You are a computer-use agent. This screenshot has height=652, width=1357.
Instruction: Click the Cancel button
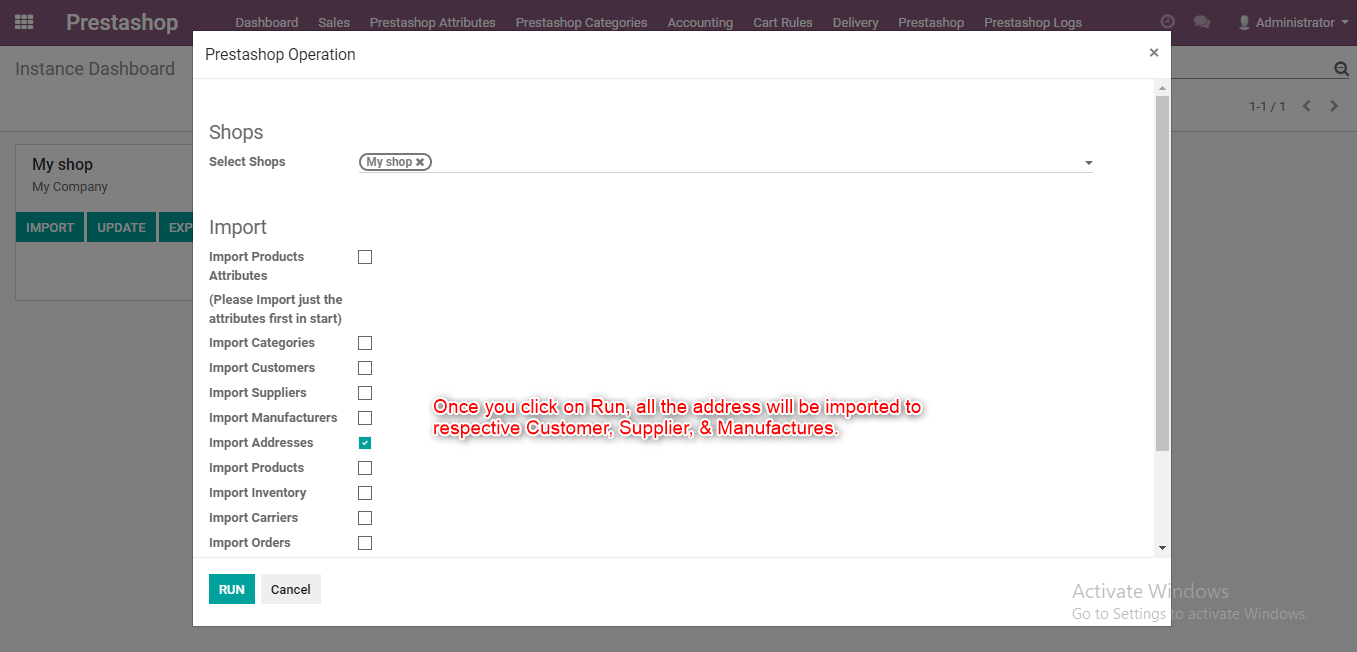(290, 589)
